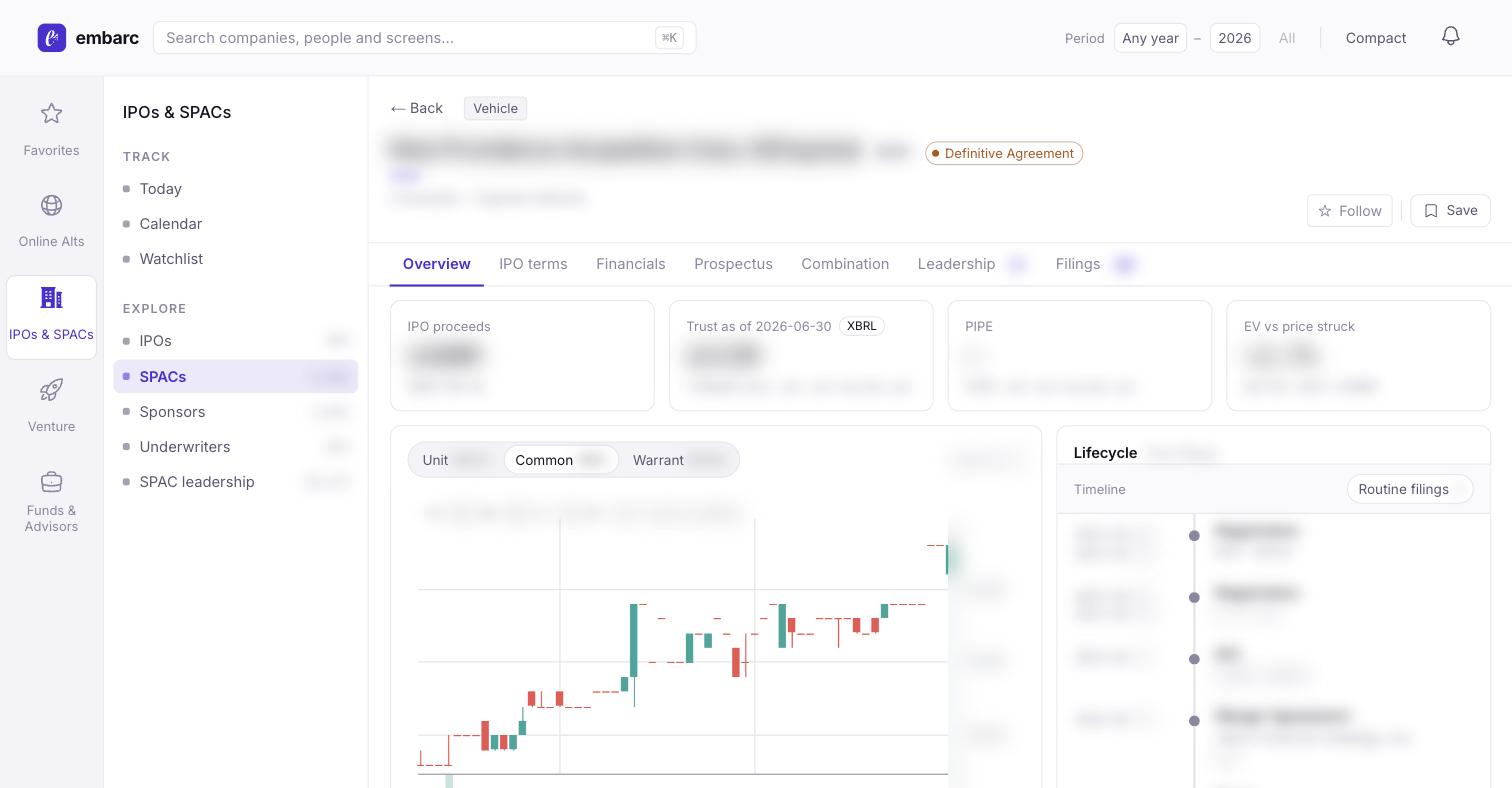Click the EV vs price struck card
The width and height of the screenshot is (1512, 788).
point(1358,355)
